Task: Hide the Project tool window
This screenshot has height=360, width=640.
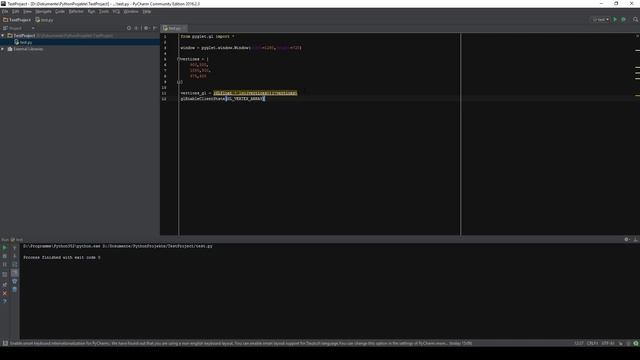Action: coord(155,28)
